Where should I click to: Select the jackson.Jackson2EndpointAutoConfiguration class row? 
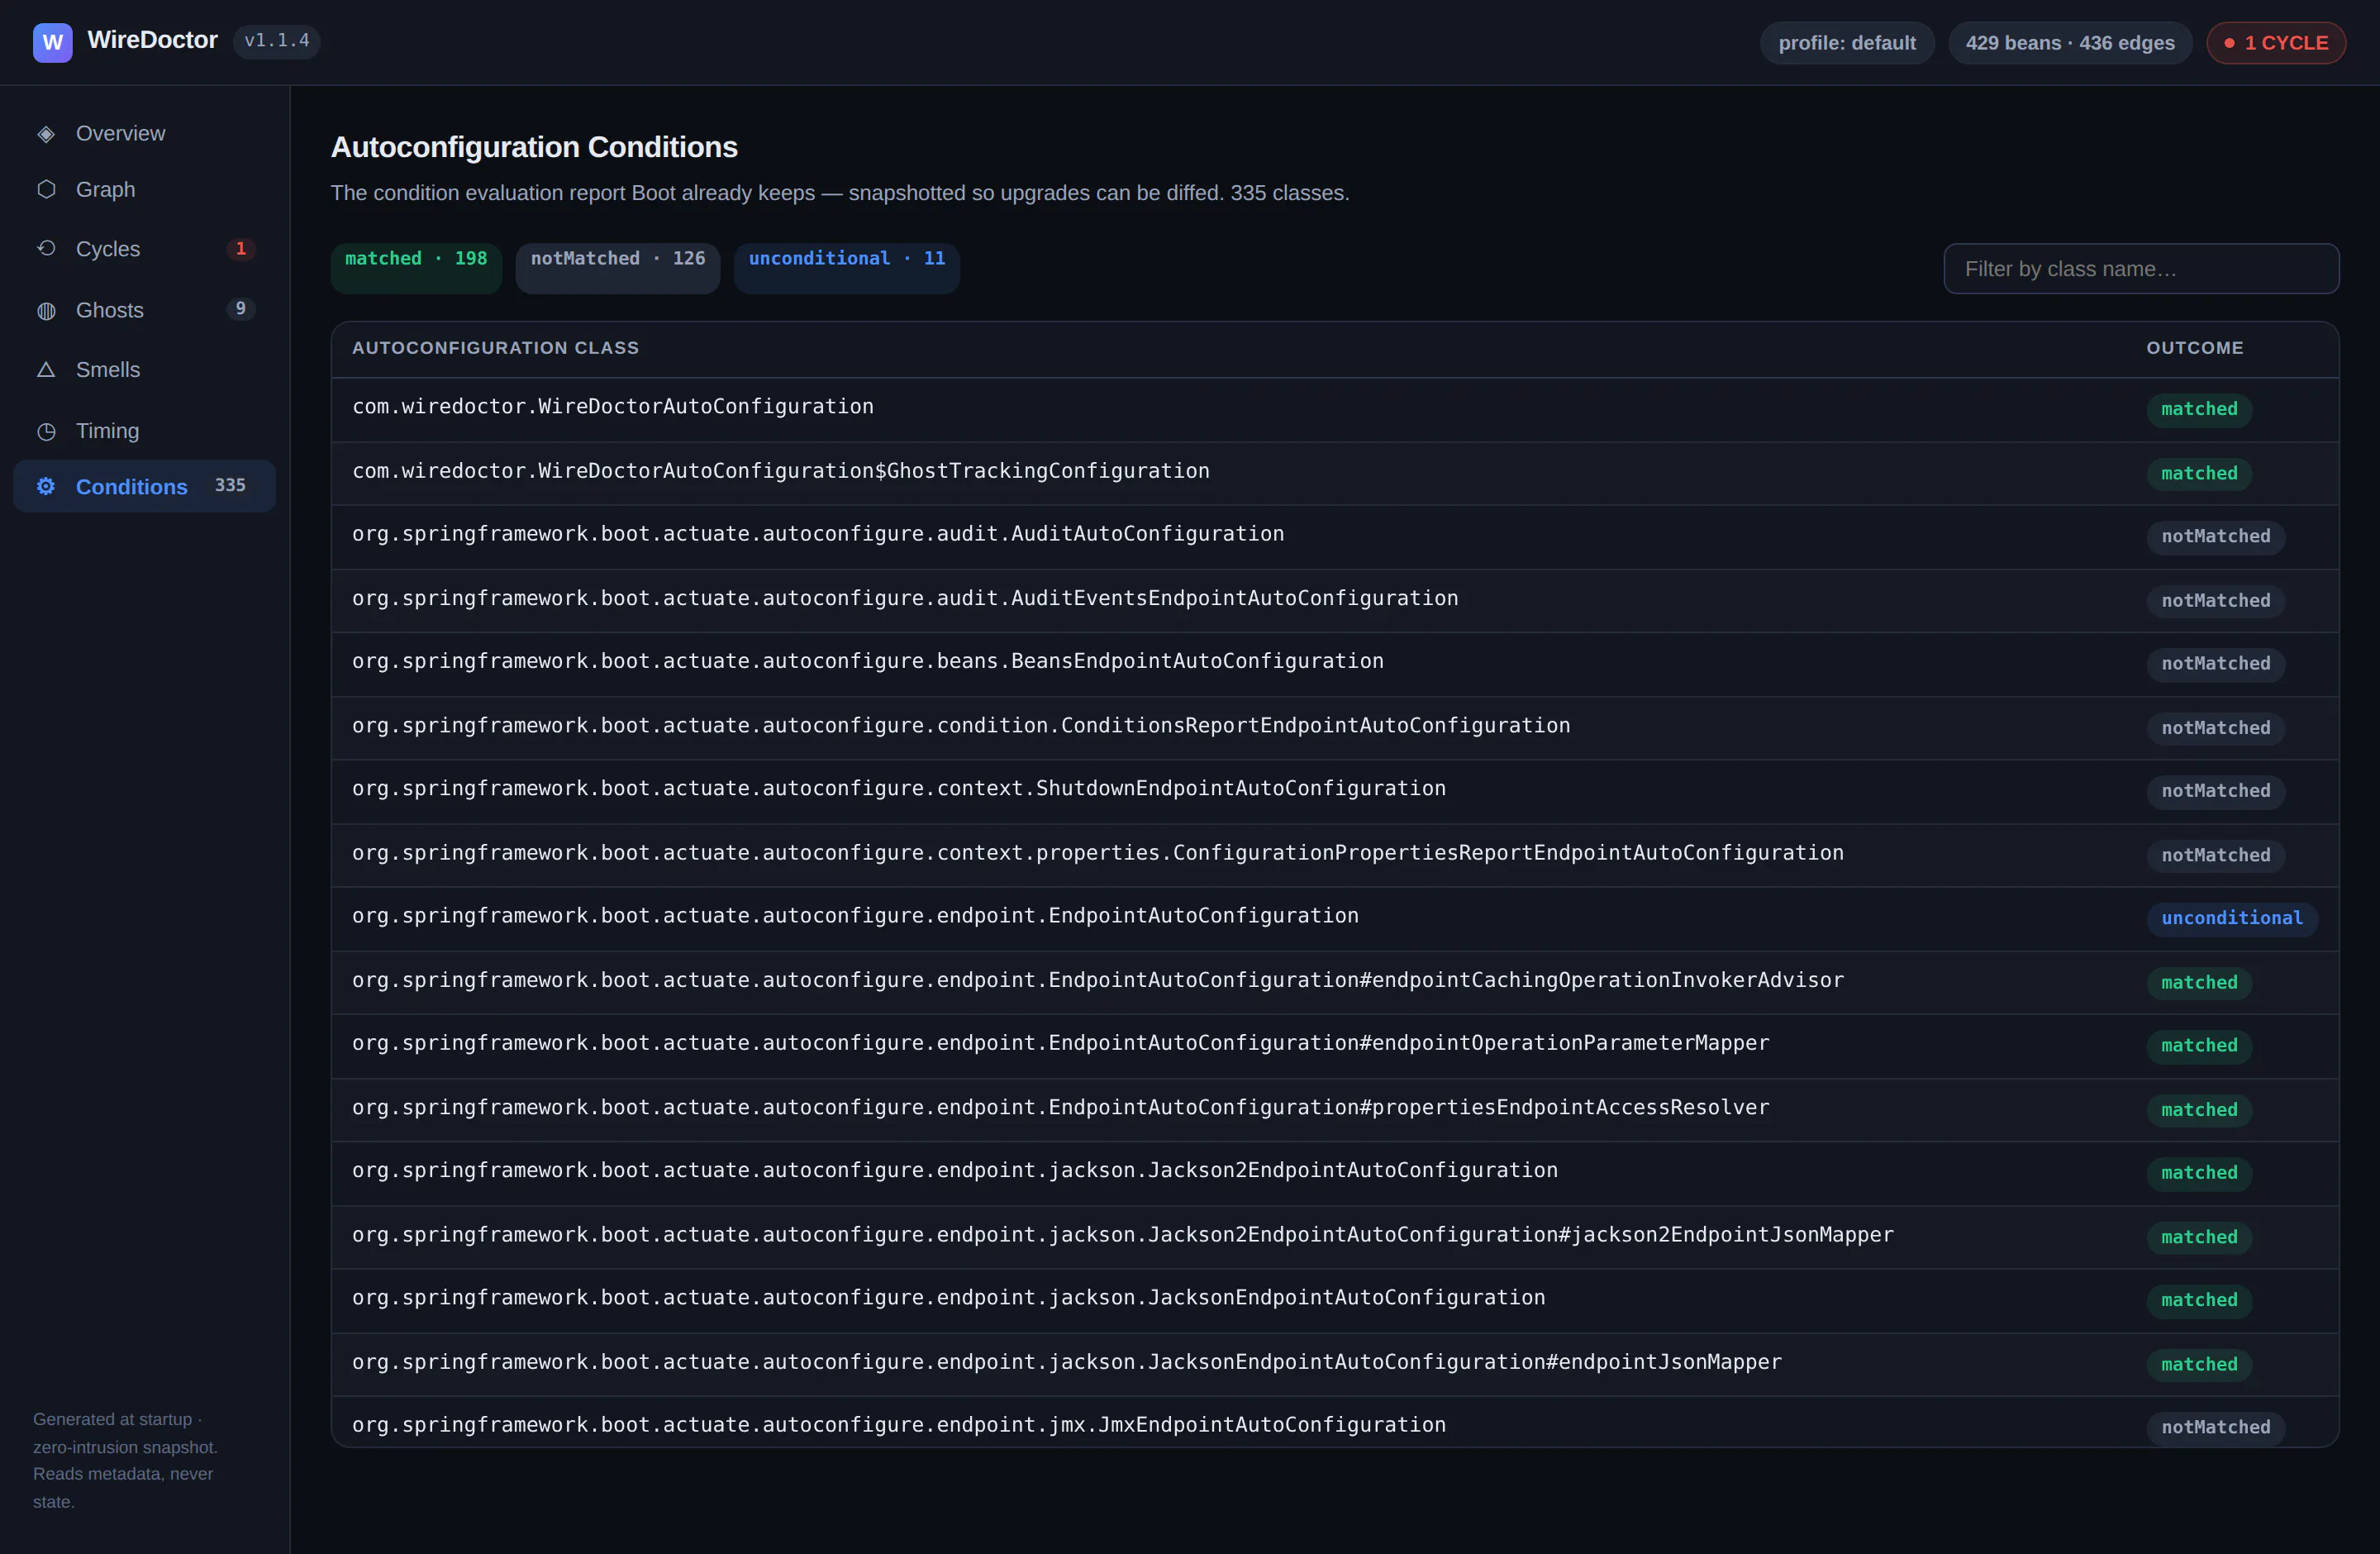pos(1335,1173)
